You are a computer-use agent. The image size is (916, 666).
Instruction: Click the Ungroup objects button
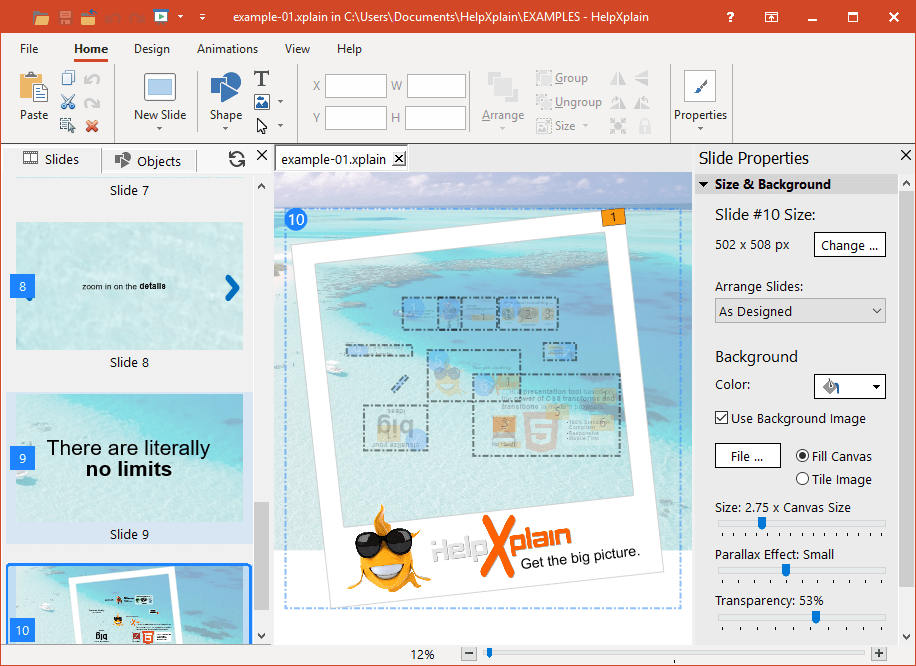tap(569, 102)
